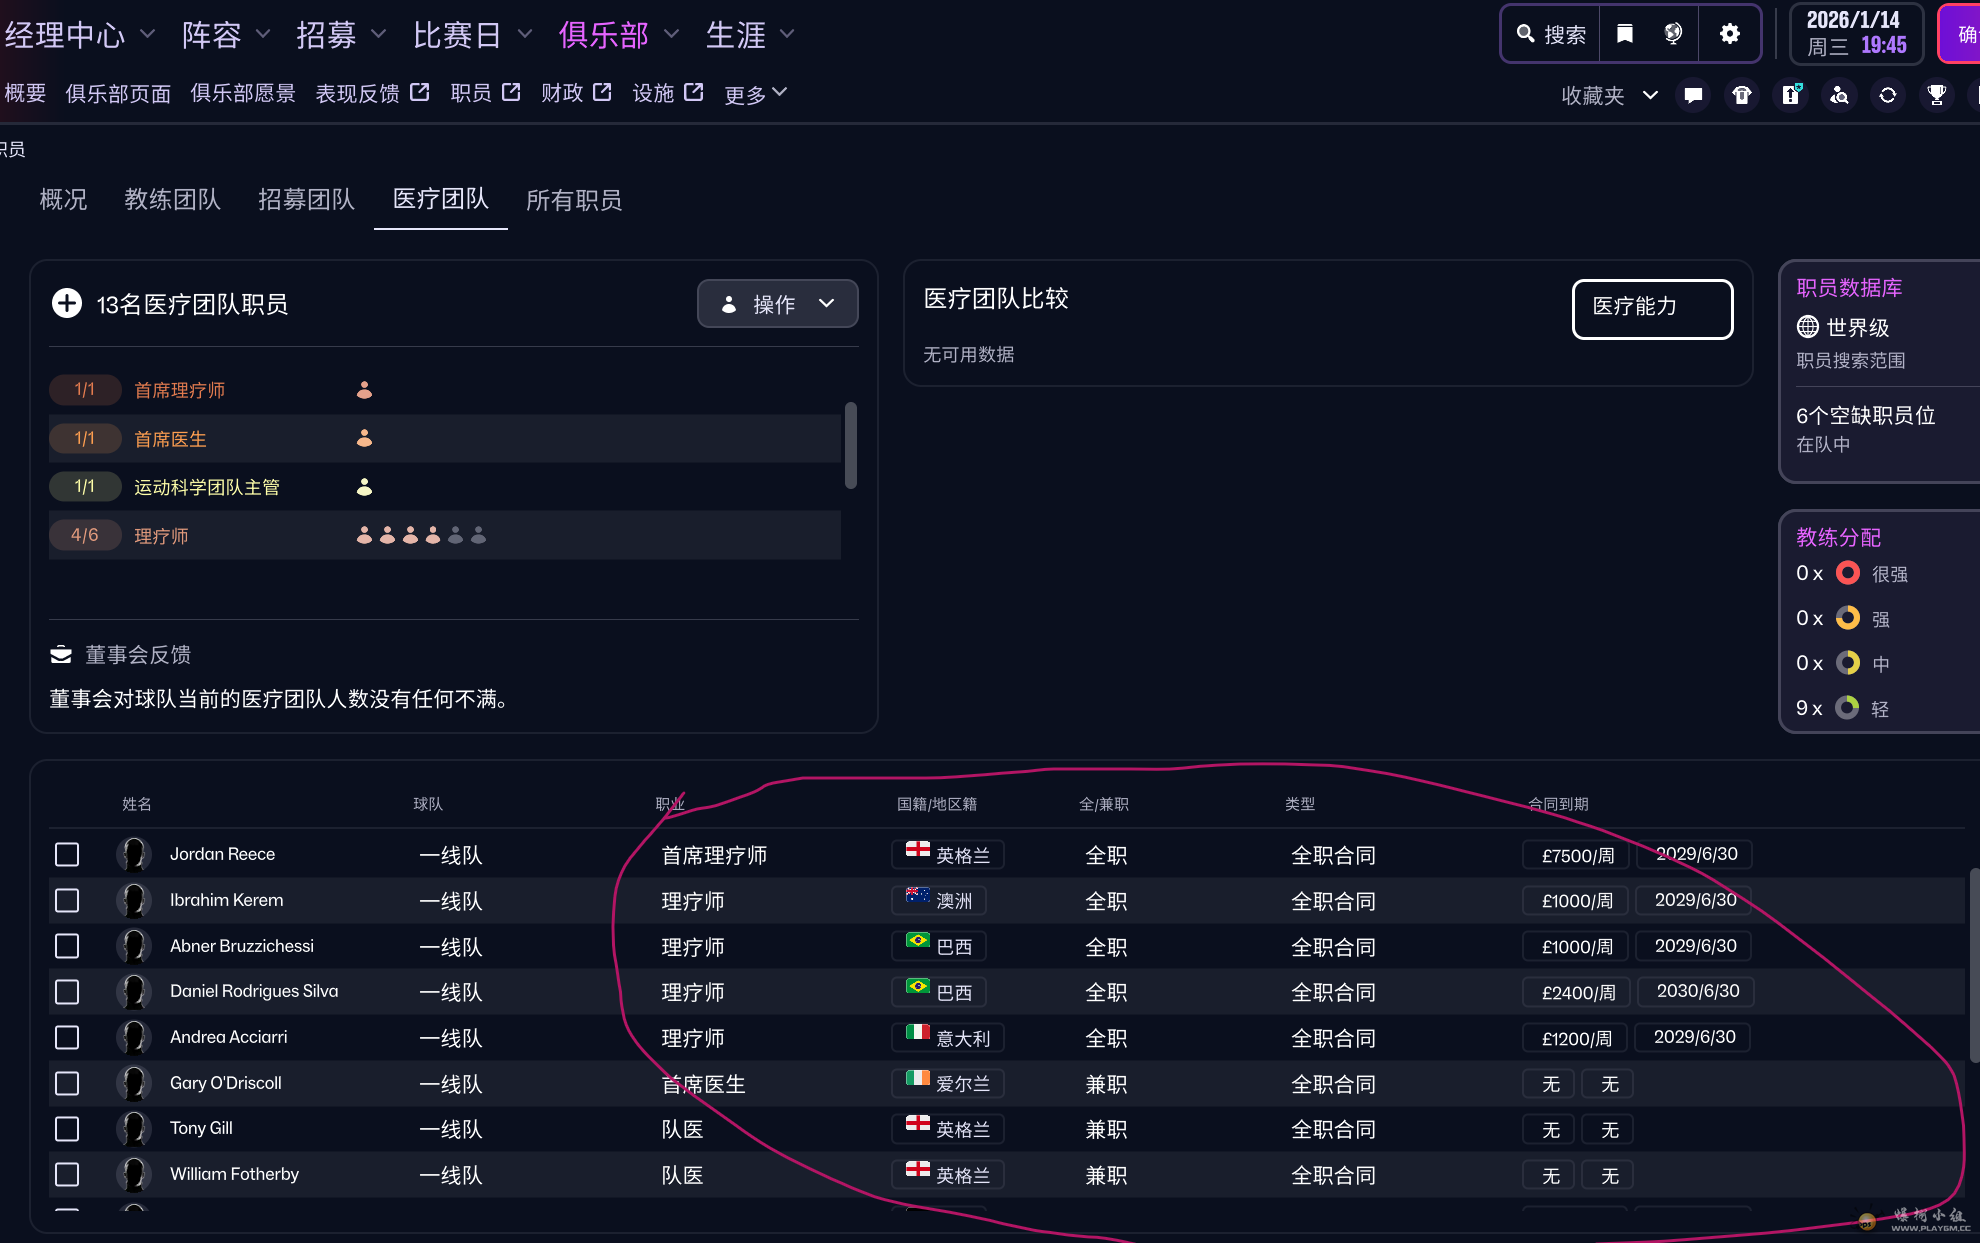The width and height of the screenshot is (1980, 1243).
Task: Click the player search scouting icon
Action: (1839, 95)
